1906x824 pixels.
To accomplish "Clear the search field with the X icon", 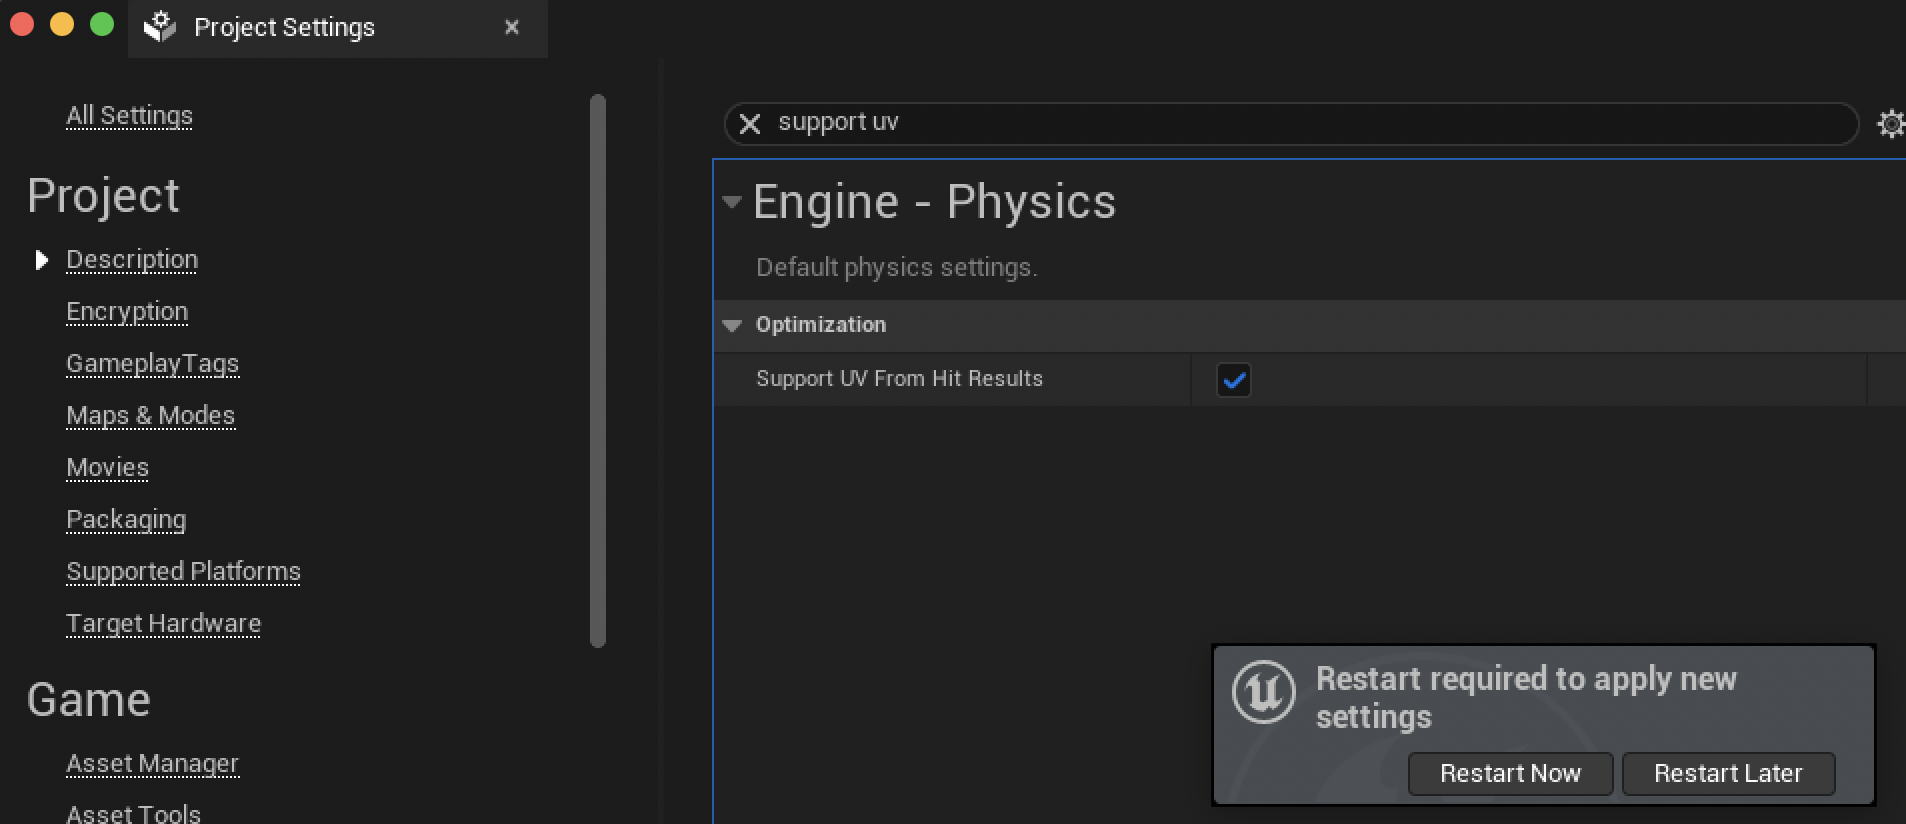I will coord(749,124).
